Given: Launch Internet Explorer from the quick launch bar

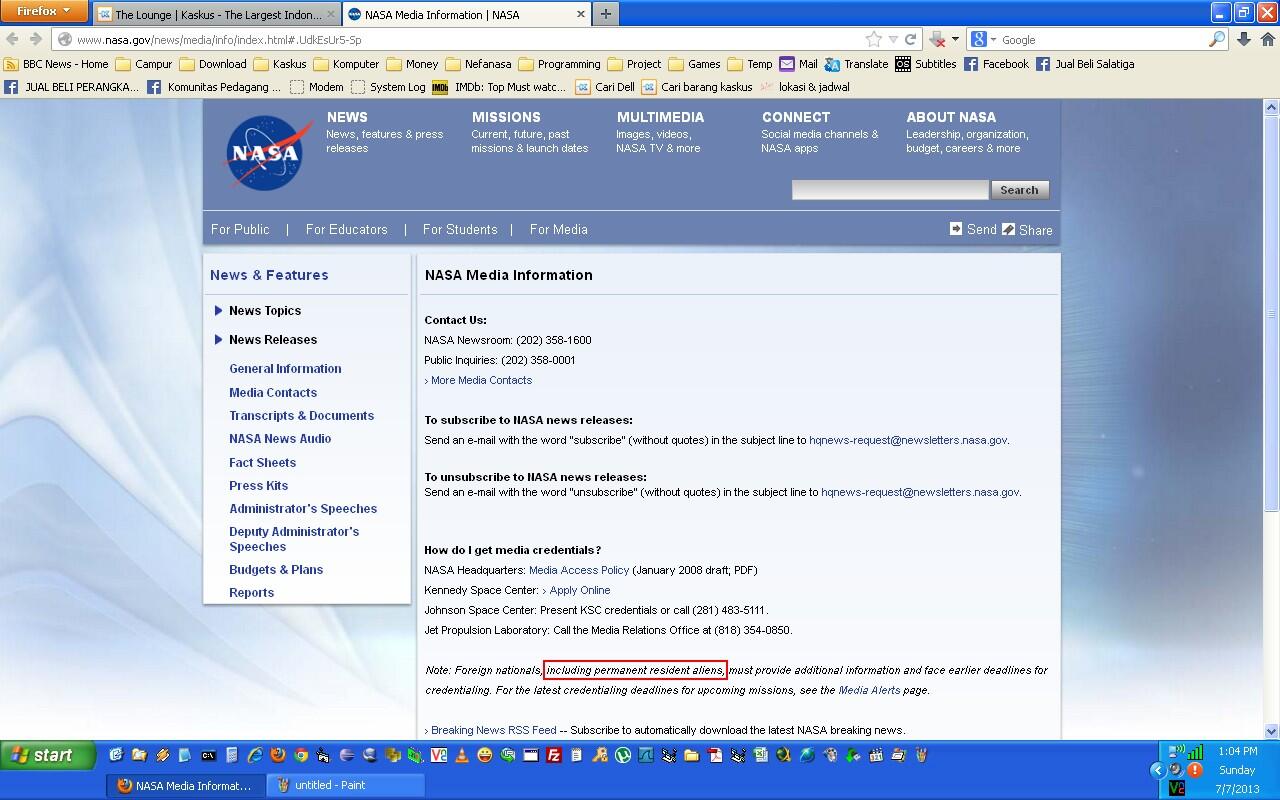Looking at the screenshot, I should (254, 755).
